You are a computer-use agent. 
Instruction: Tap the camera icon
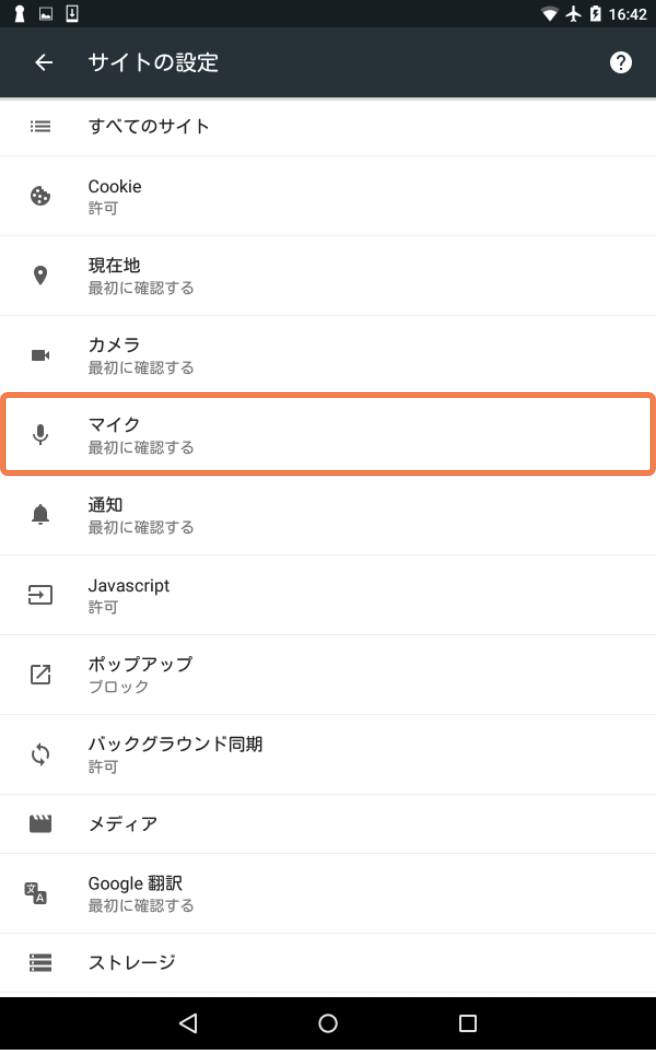coord(40,355)
